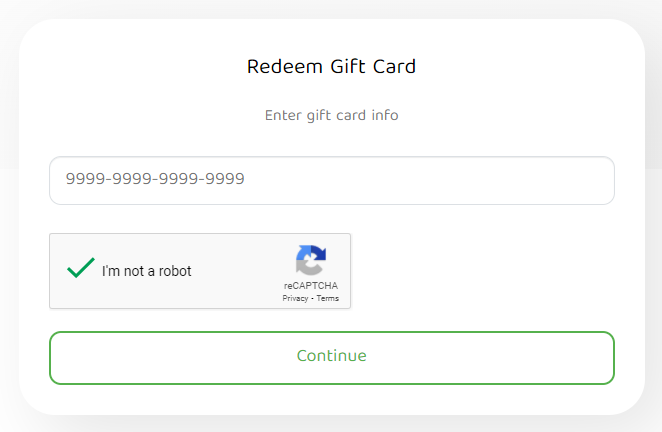View Terms of service from the captcha
The image size is (662, 432).
coord(328,298)
